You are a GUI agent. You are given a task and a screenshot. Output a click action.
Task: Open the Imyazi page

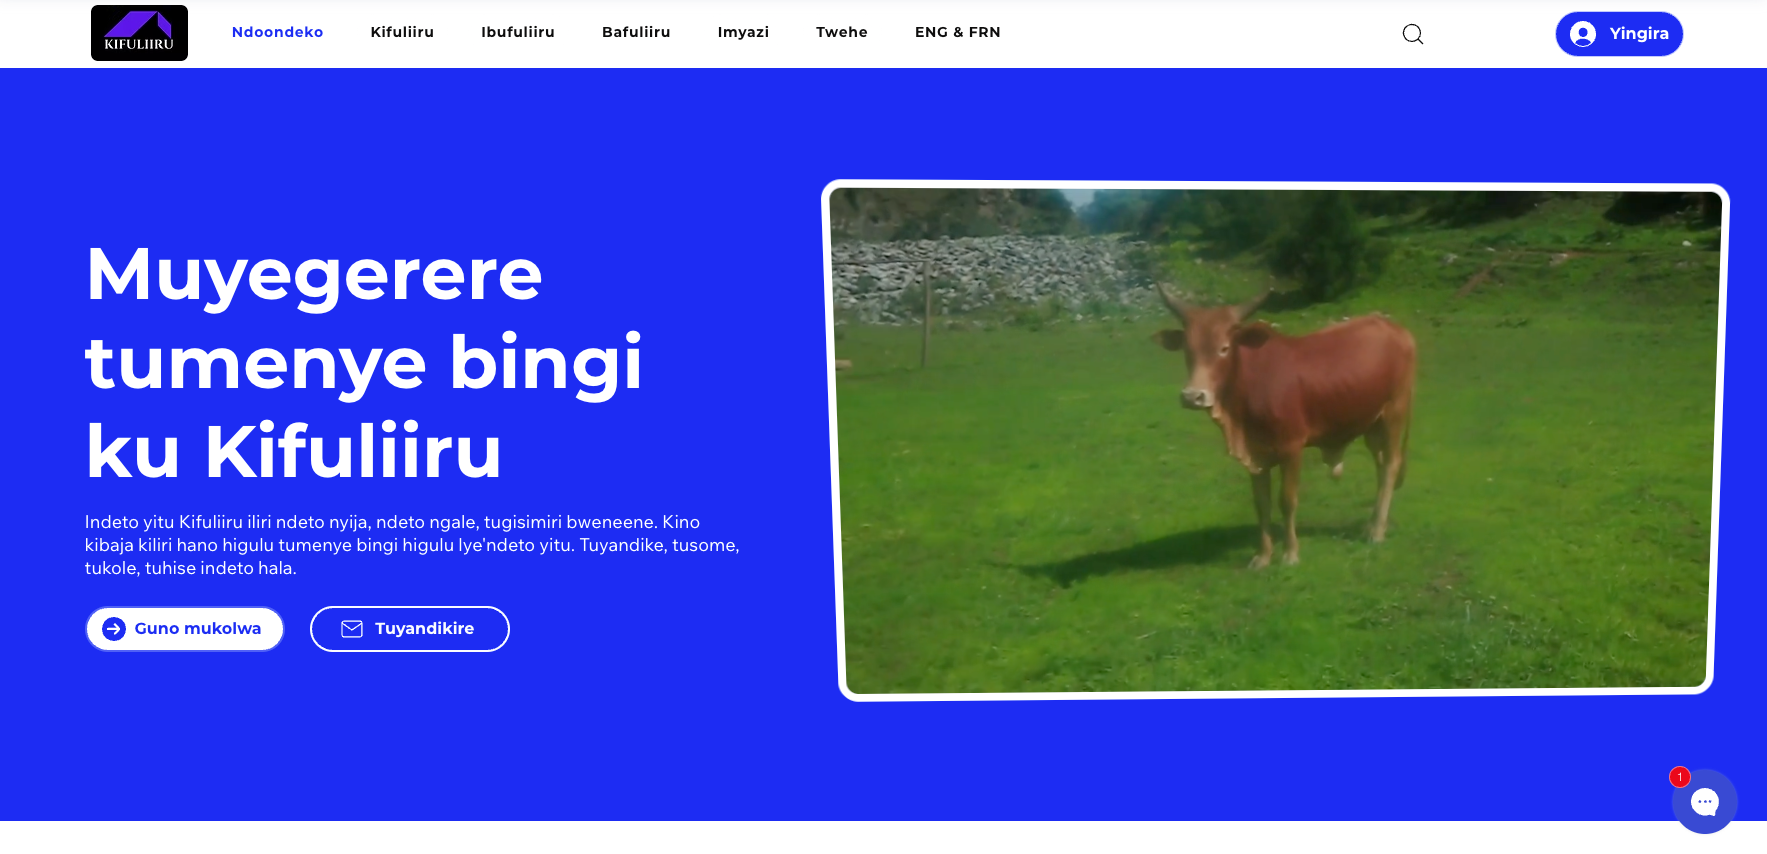[743, 32]
